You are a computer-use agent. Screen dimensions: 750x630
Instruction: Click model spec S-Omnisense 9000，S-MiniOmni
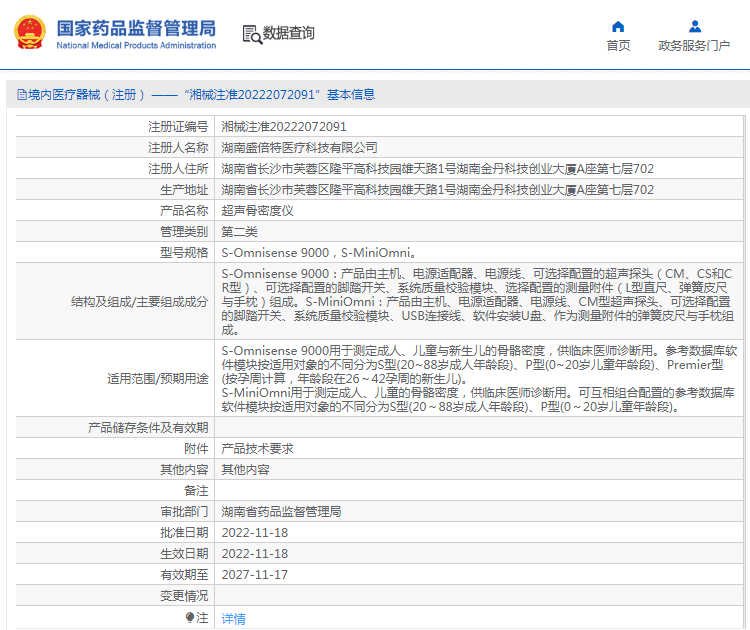click(x=318, y=253)
